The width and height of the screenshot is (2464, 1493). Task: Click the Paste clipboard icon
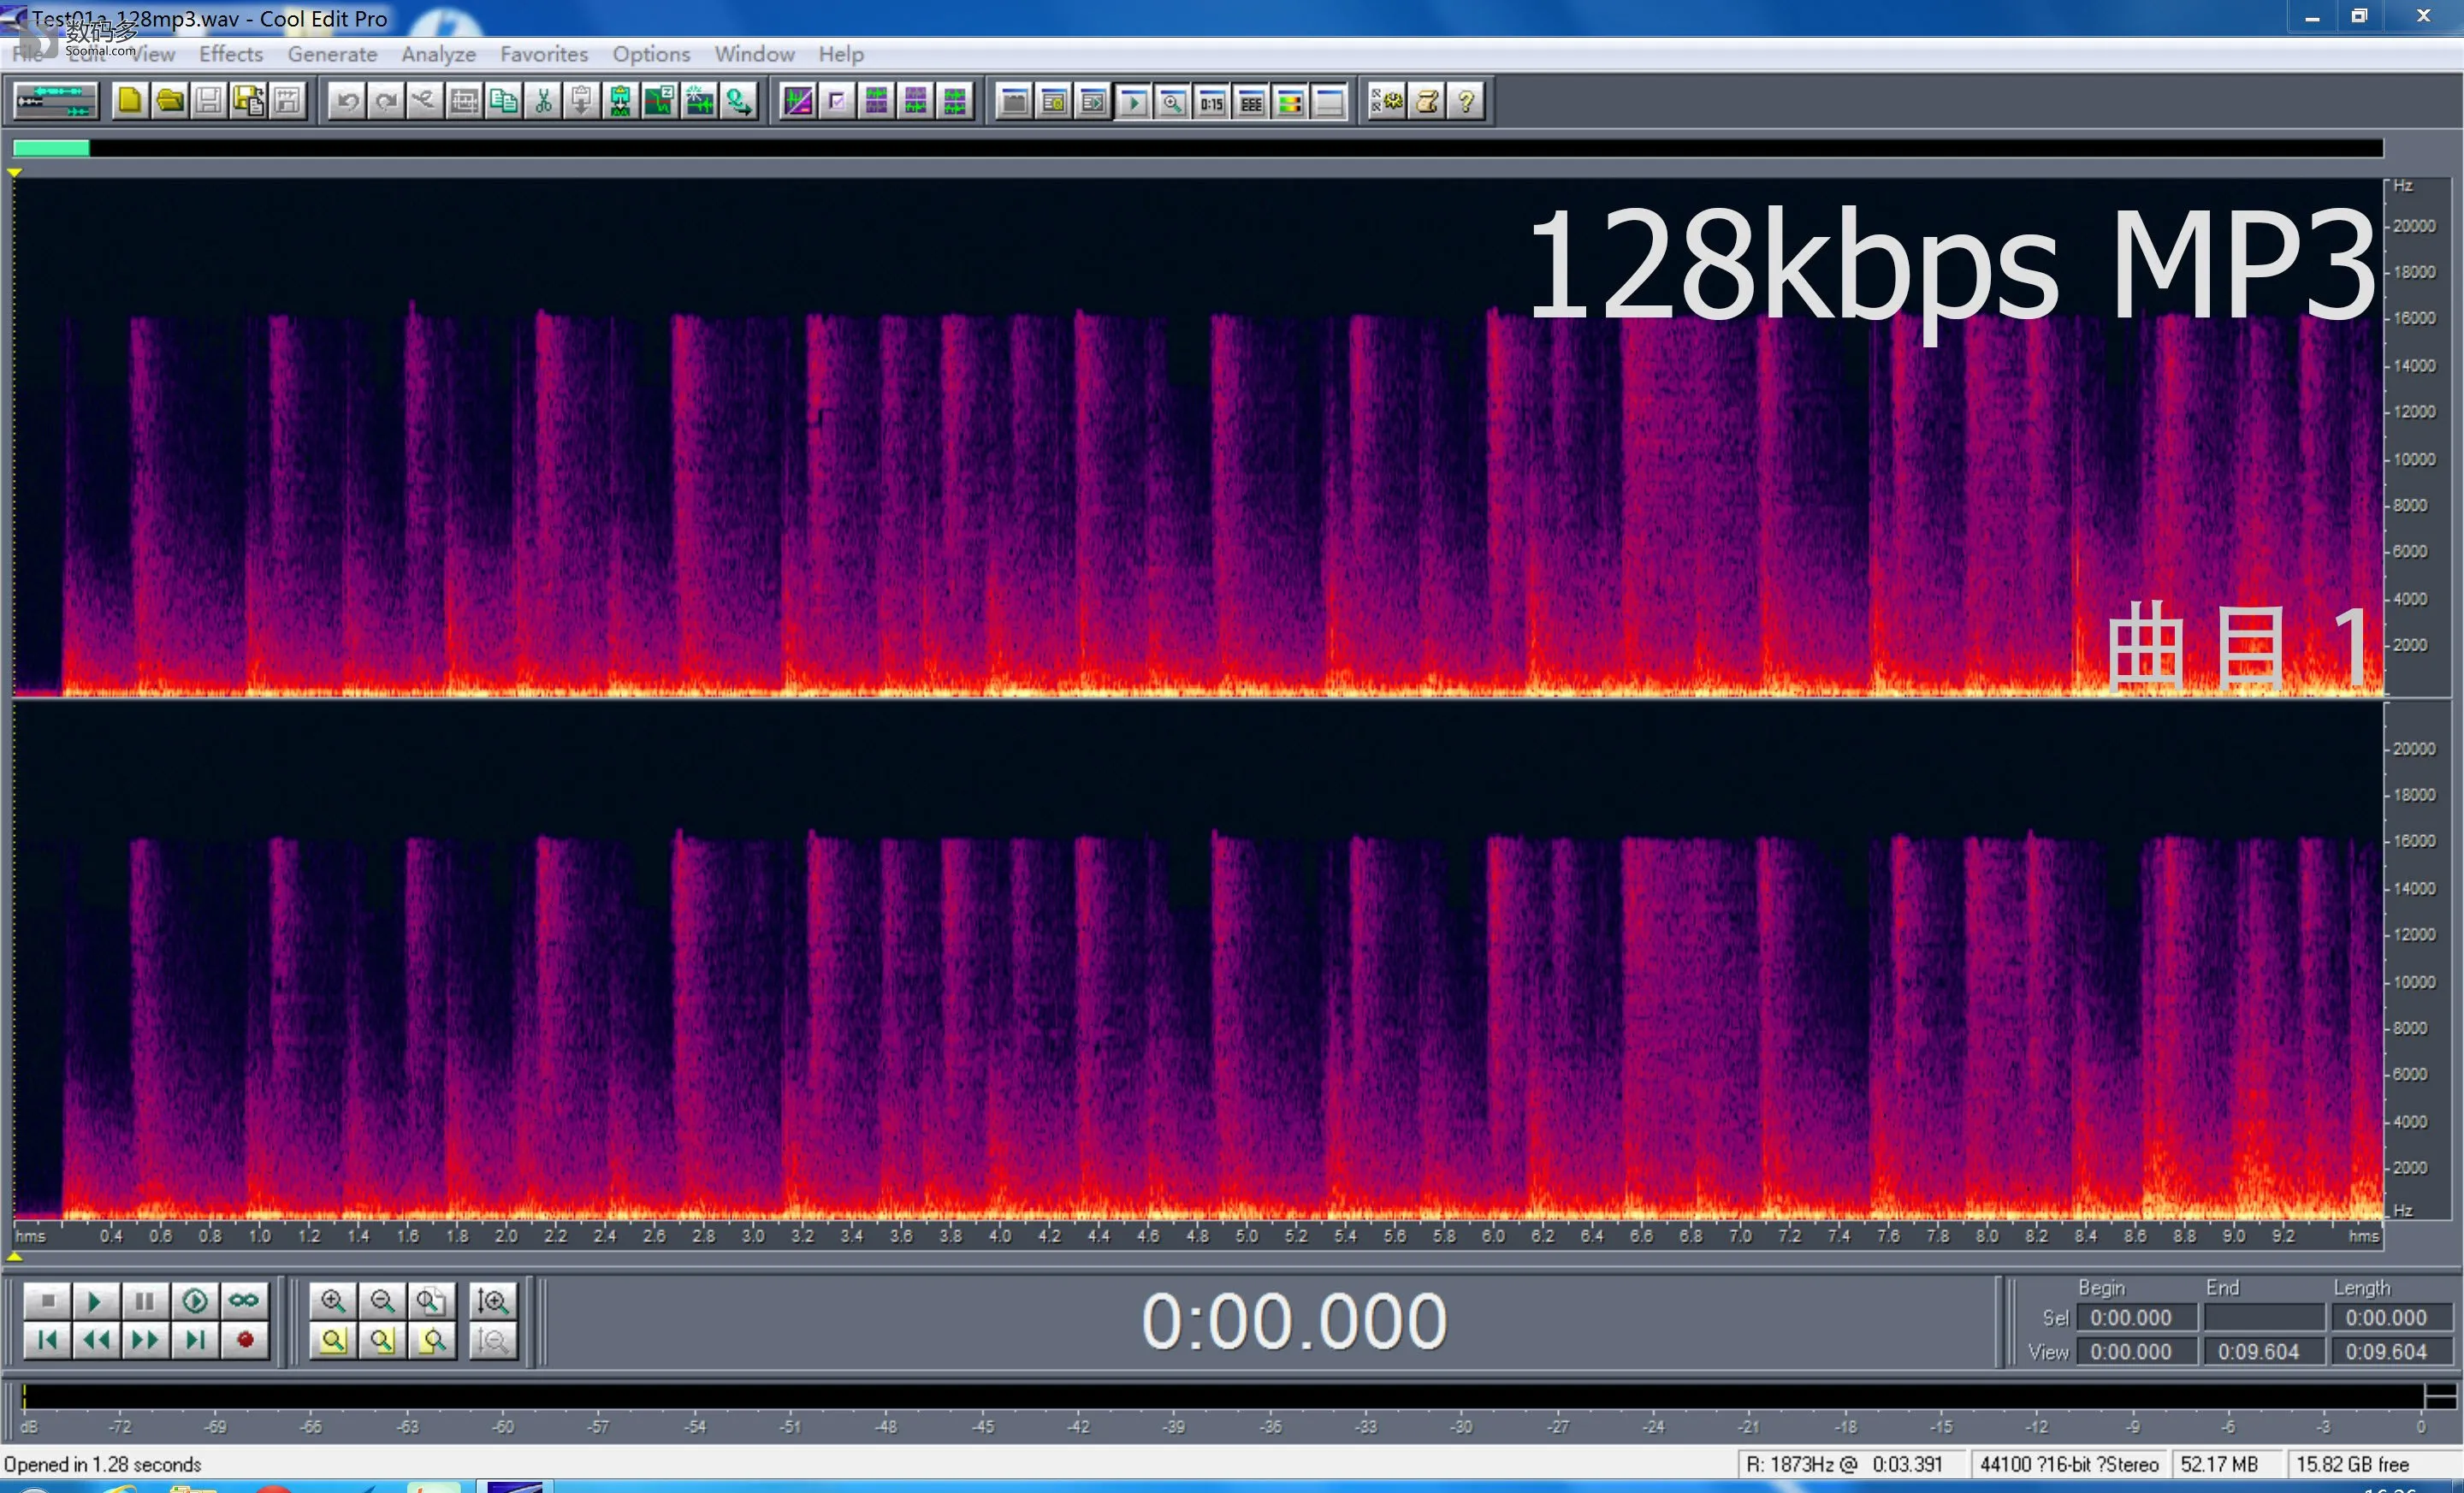coord(582,101)
